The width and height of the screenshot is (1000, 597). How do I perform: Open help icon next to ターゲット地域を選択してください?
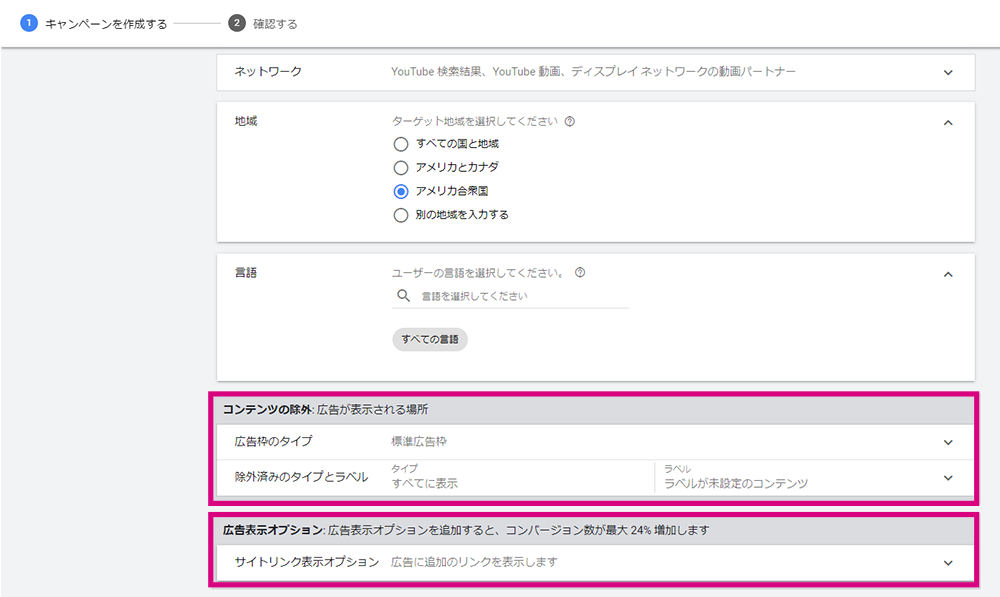pyautogui.click(x=570, y=121)
